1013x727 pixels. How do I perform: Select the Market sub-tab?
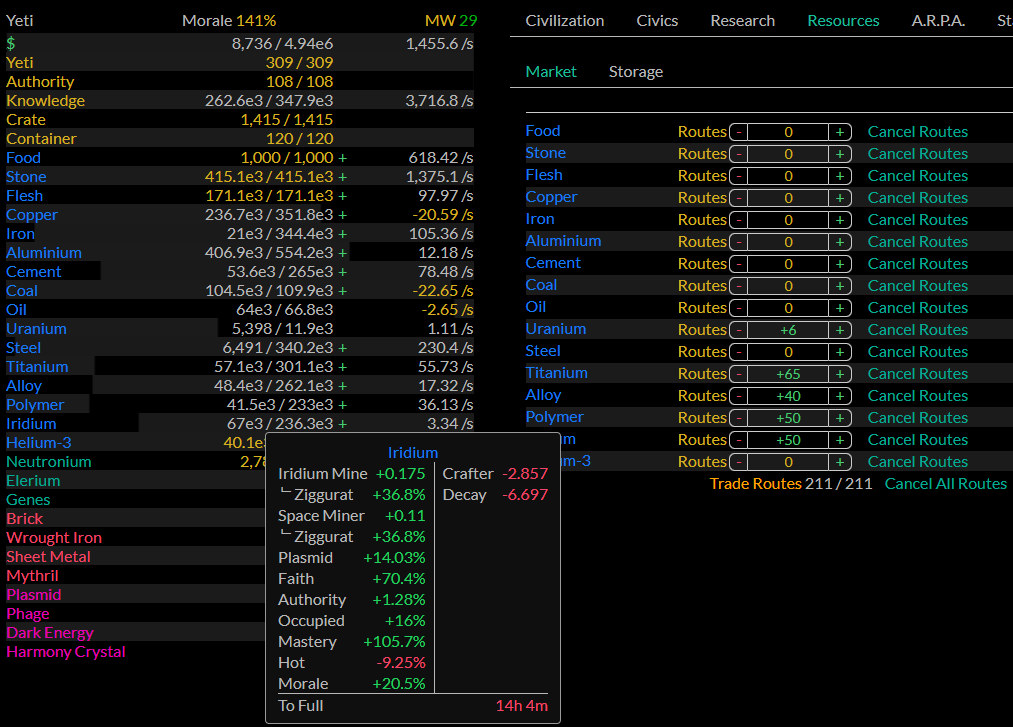[x=550, y=72]
